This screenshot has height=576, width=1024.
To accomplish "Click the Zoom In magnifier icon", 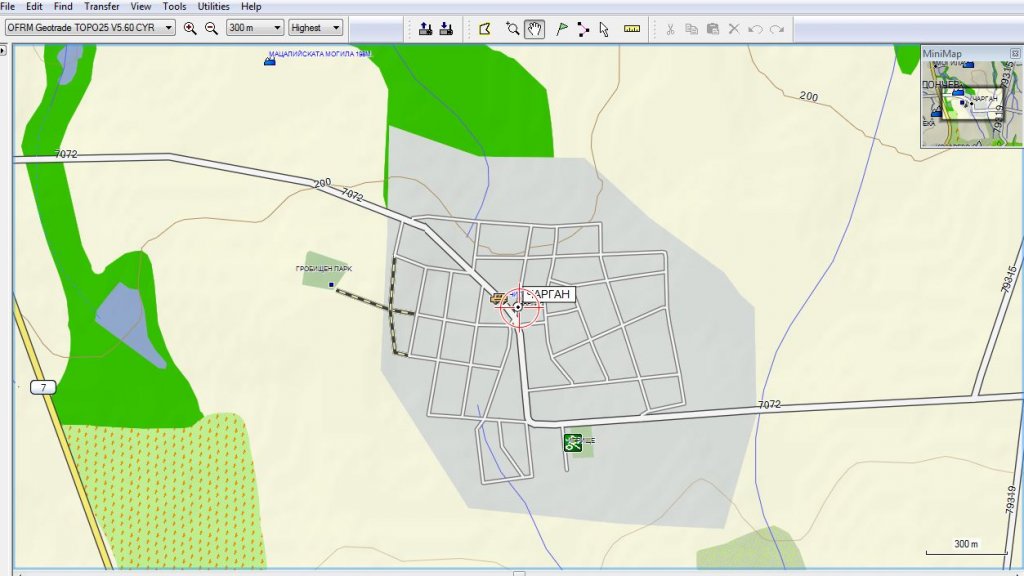I will coord(190,28).
